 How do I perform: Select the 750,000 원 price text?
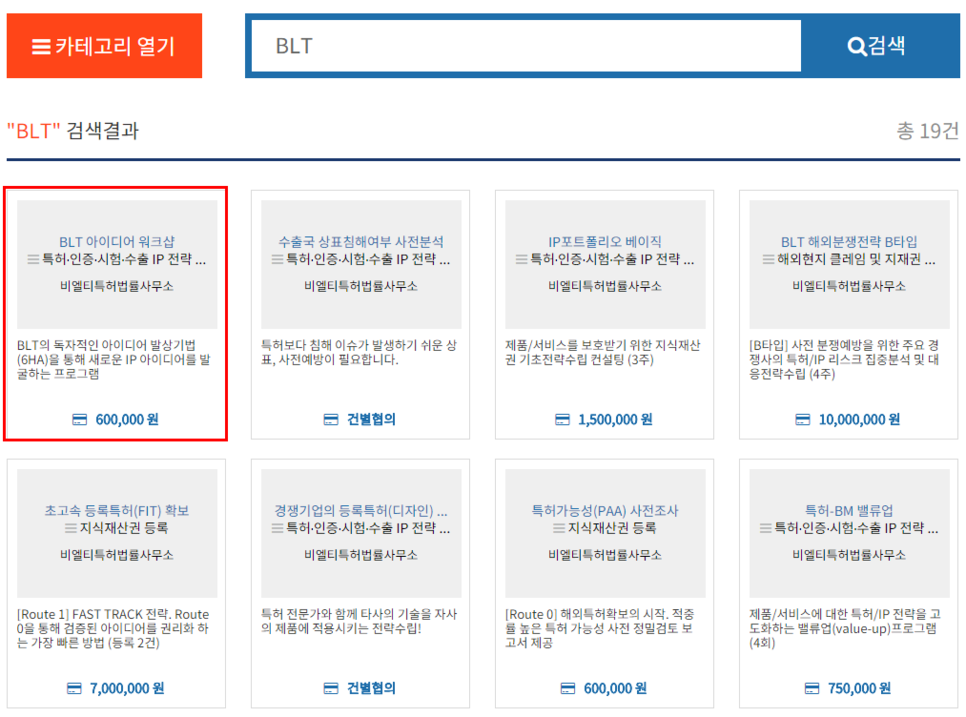click(859, 688)
